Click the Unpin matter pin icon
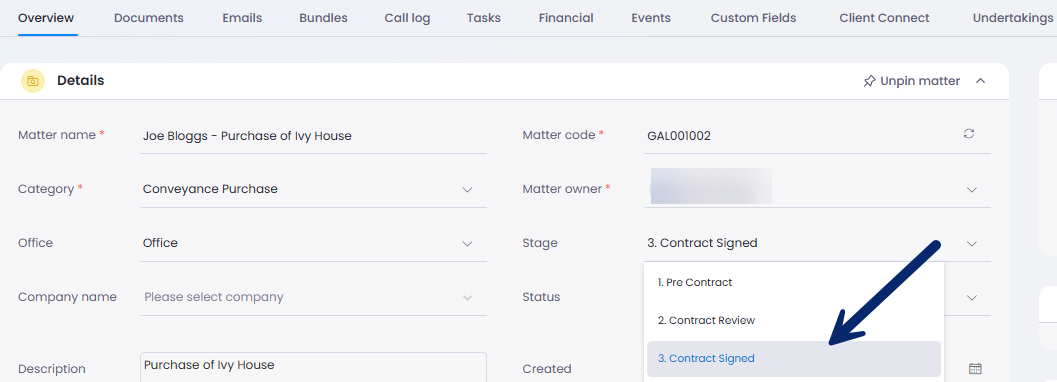 [869, 81]
